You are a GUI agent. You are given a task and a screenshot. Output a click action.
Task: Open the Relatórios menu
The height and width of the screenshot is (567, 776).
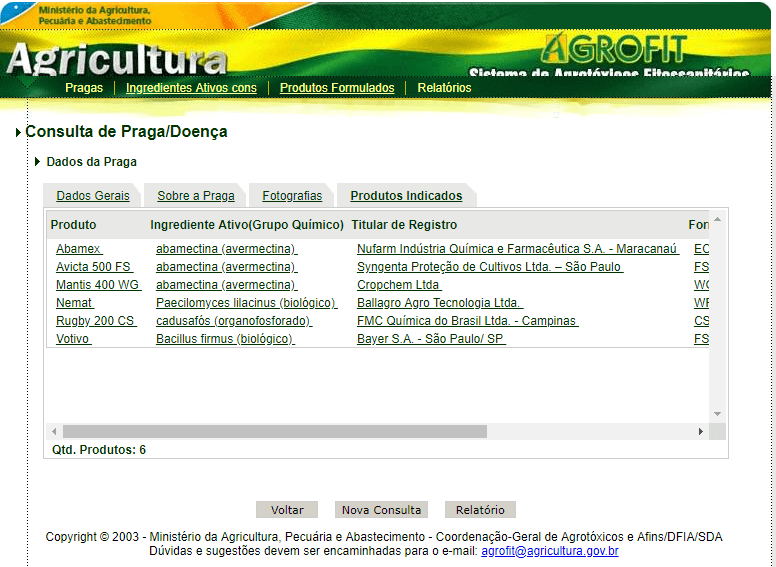point(444,88)
